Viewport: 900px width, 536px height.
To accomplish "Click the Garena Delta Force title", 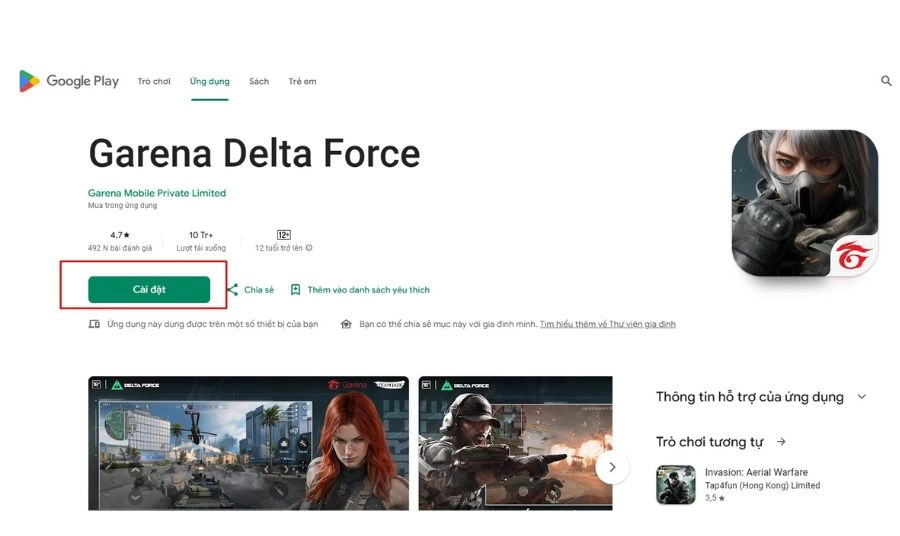I will (x=254, y=153).
